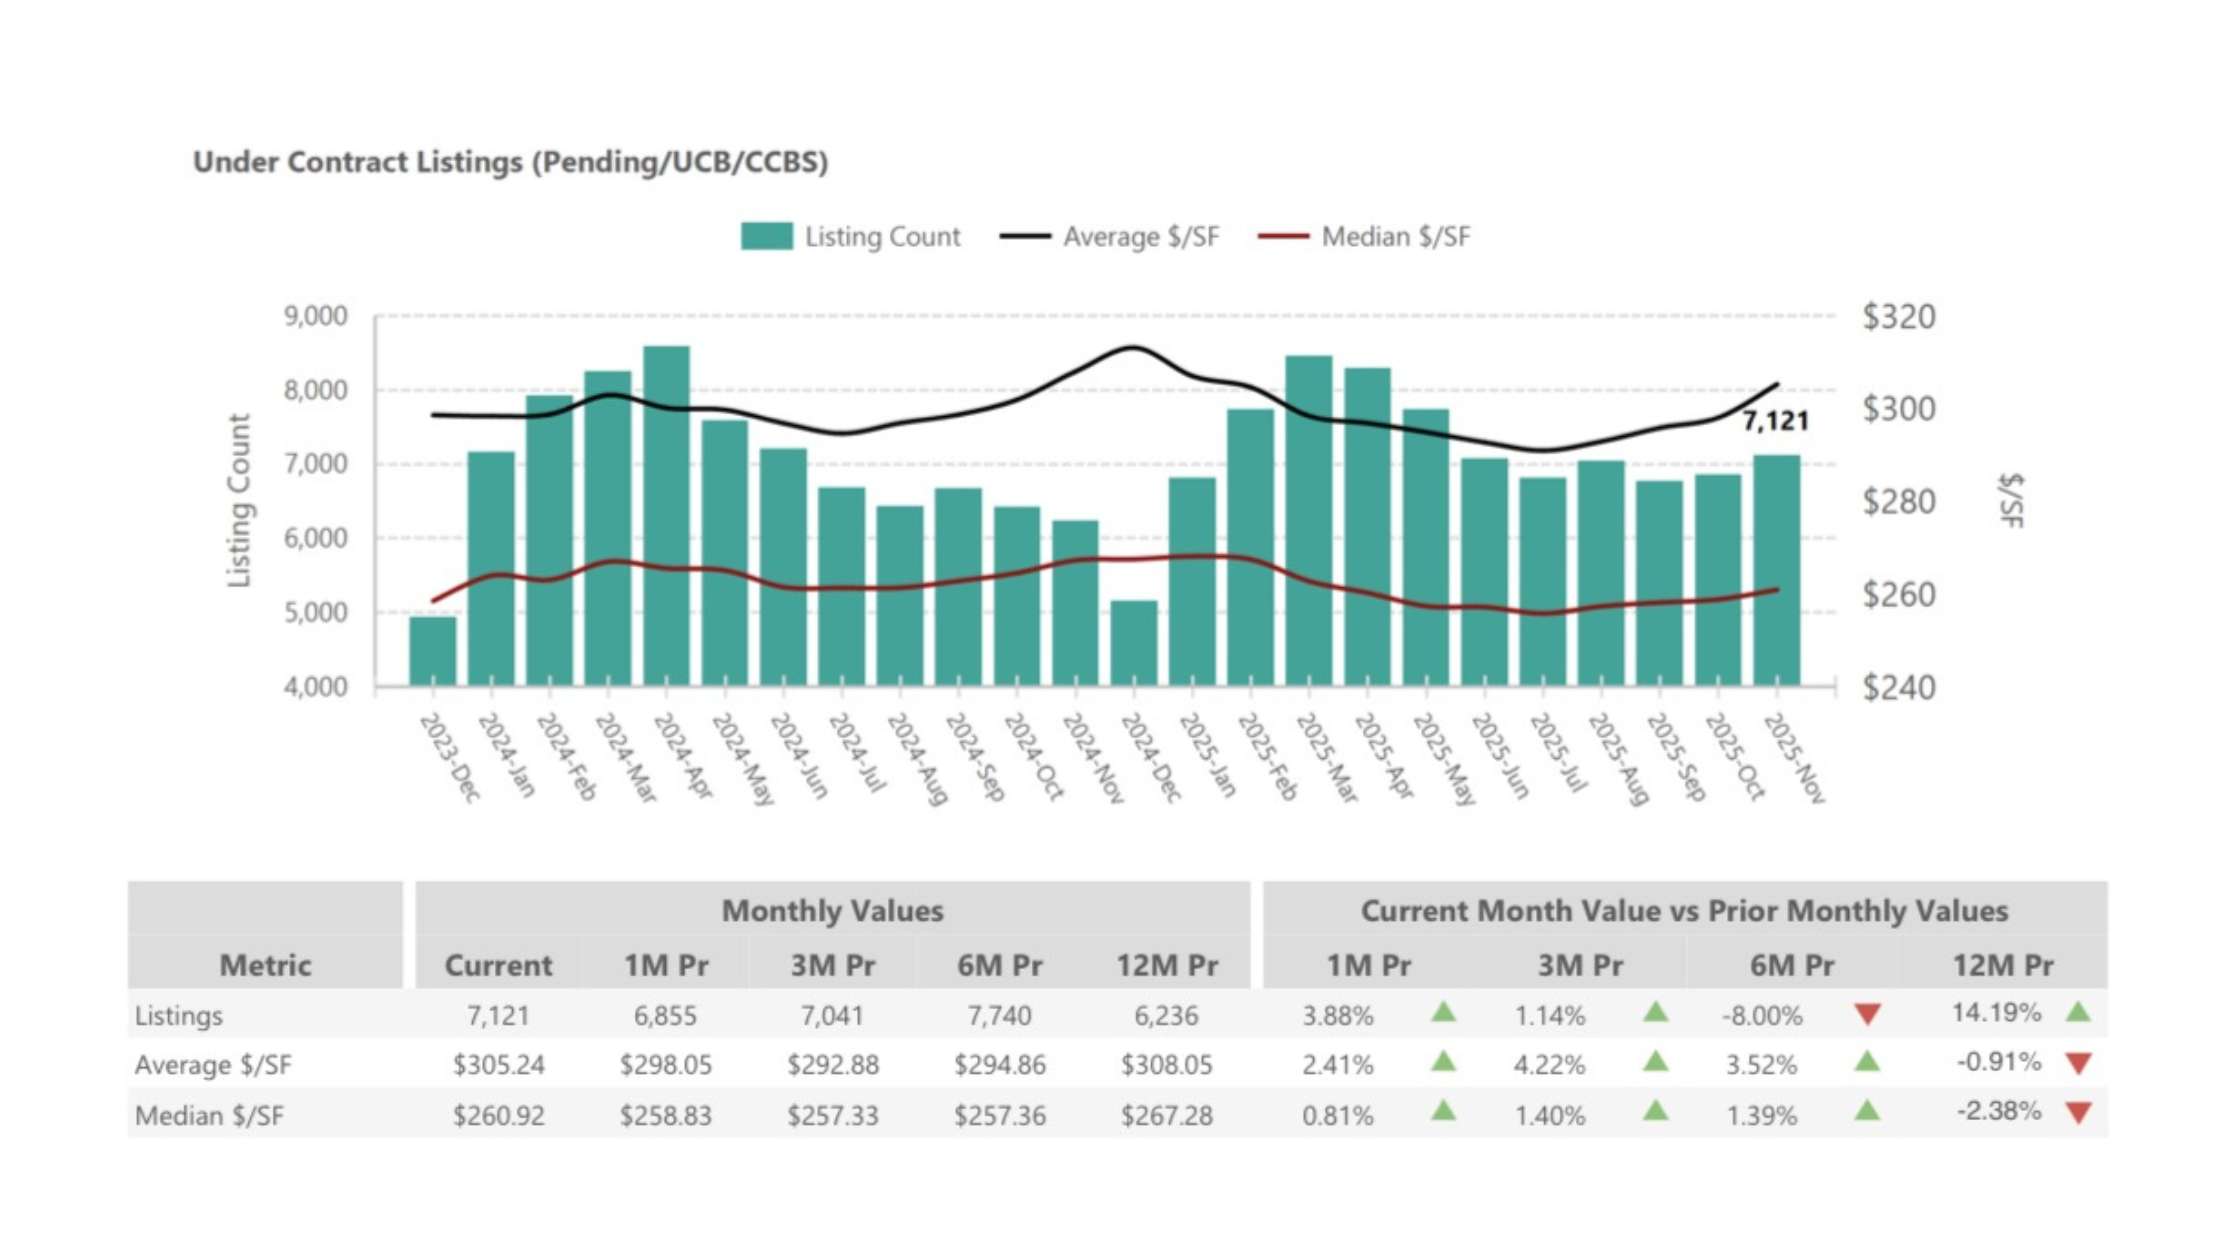Click the Under Contract Listings chart title
2240x1260 pixels.
(x=510, y=162)
